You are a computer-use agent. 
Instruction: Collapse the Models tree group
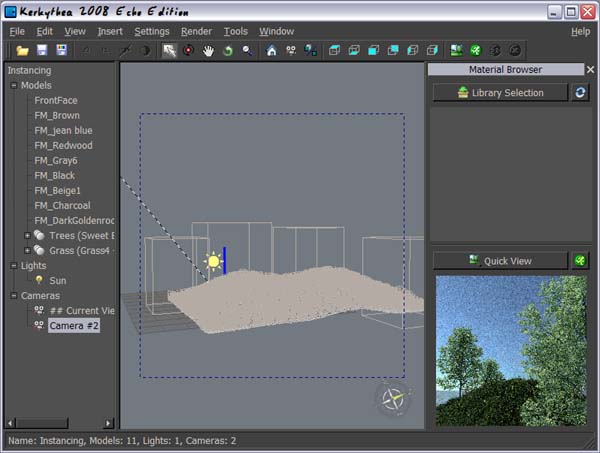coord(14,85)
